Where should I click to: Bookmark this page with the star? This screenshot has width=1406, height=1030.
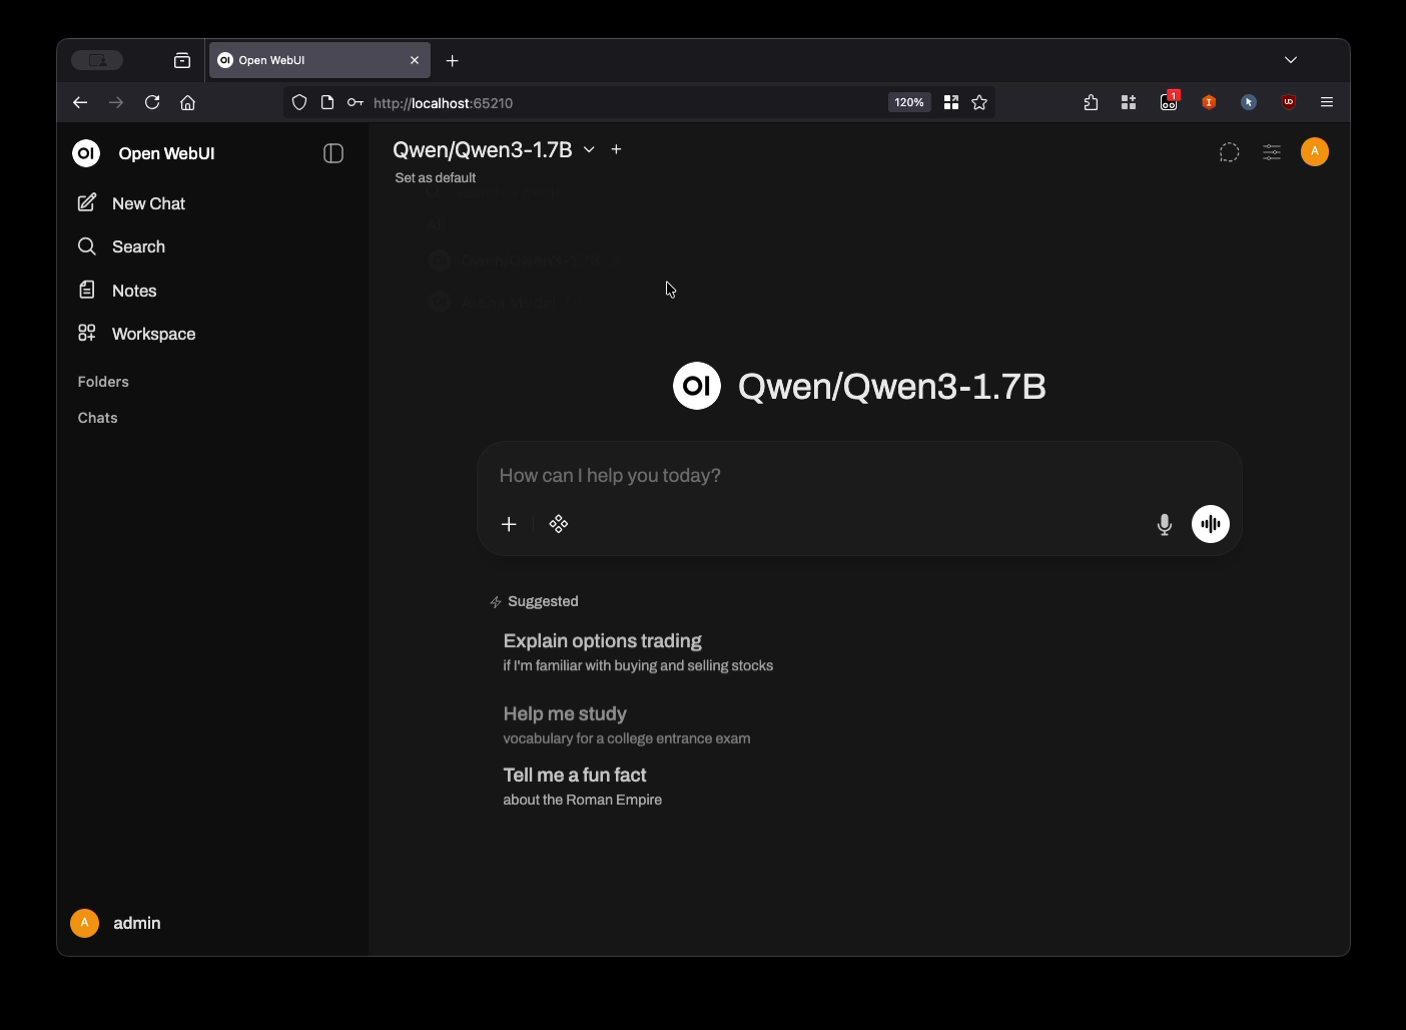coord(980,102)
